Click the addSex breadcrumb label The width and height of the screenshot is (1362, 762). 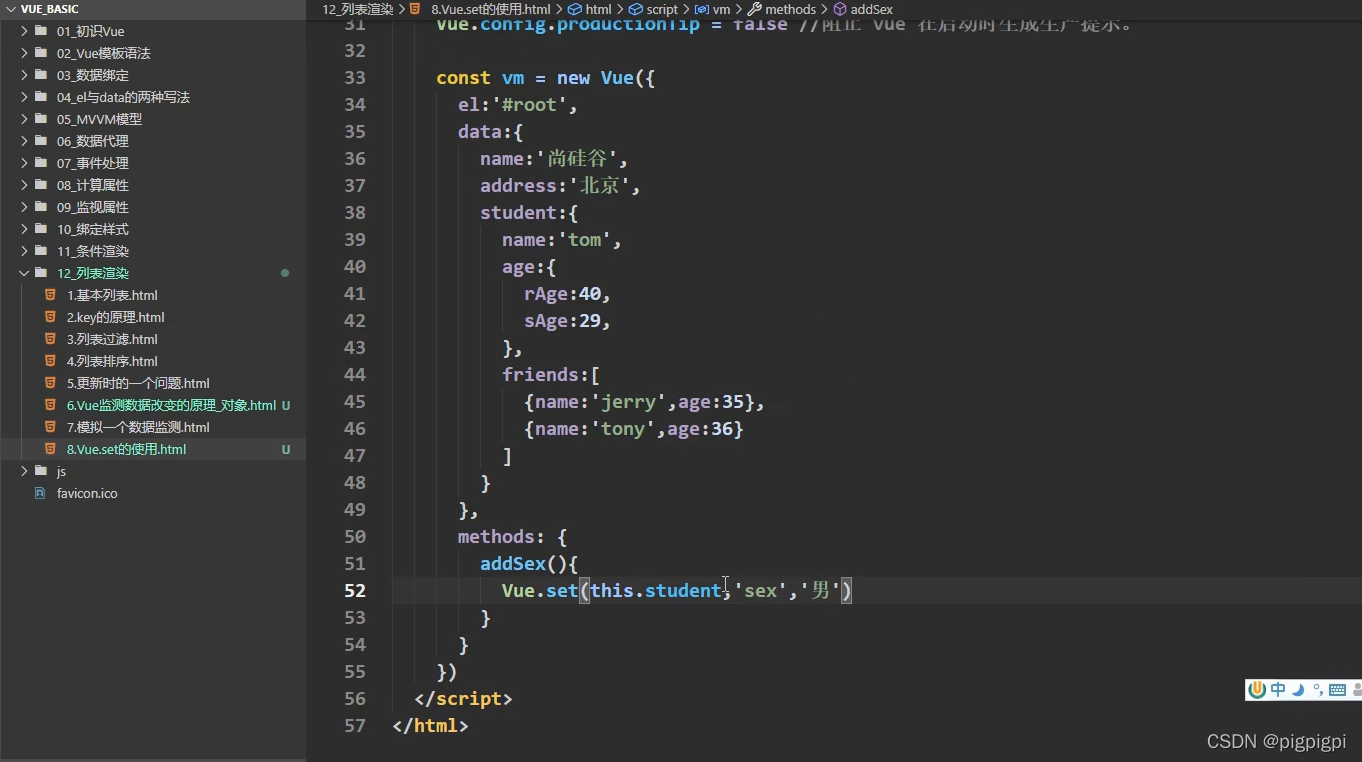pos(872,9)
